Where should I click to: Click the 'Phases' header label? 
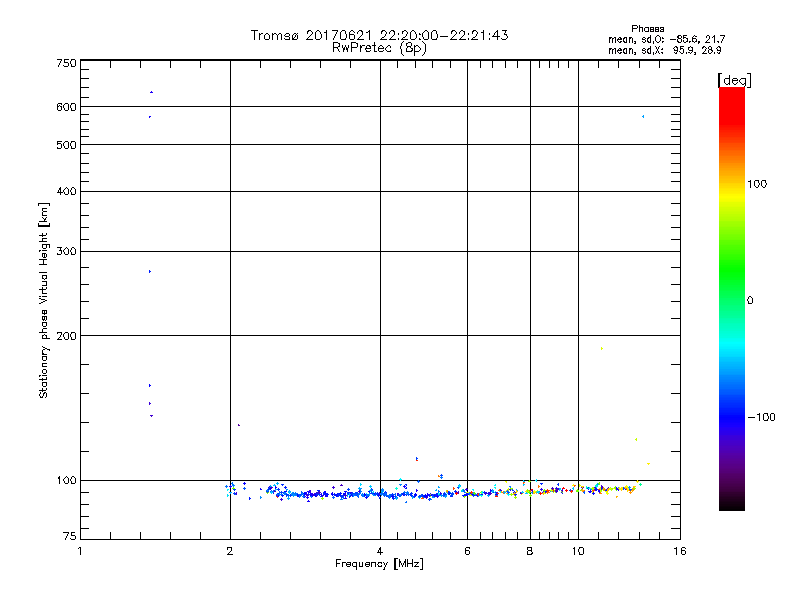click(x=647, y=29)
